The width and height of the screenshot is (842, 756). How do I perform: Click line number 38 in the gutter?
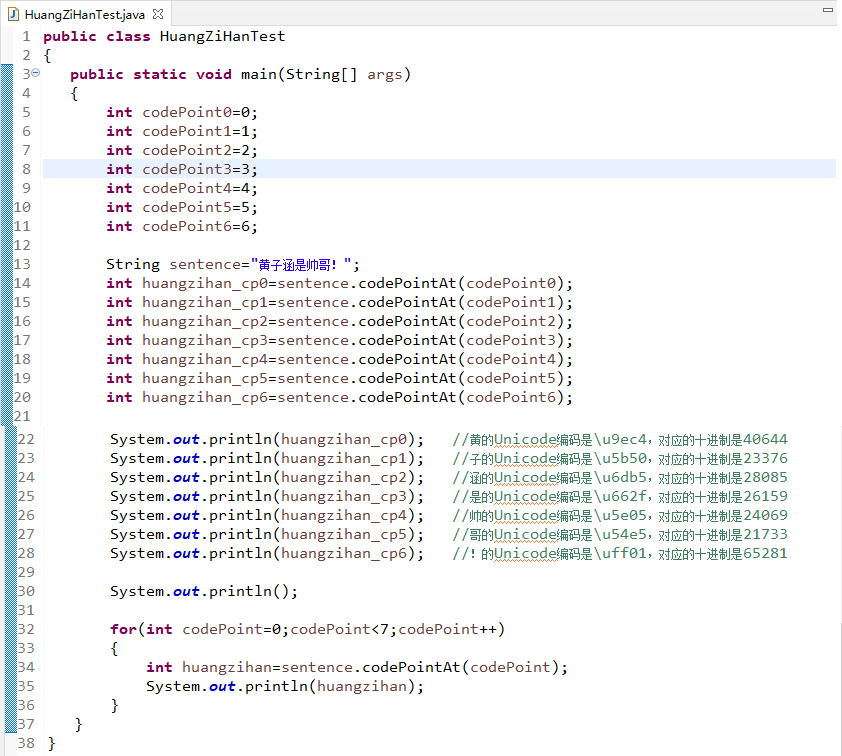(26, 743)
